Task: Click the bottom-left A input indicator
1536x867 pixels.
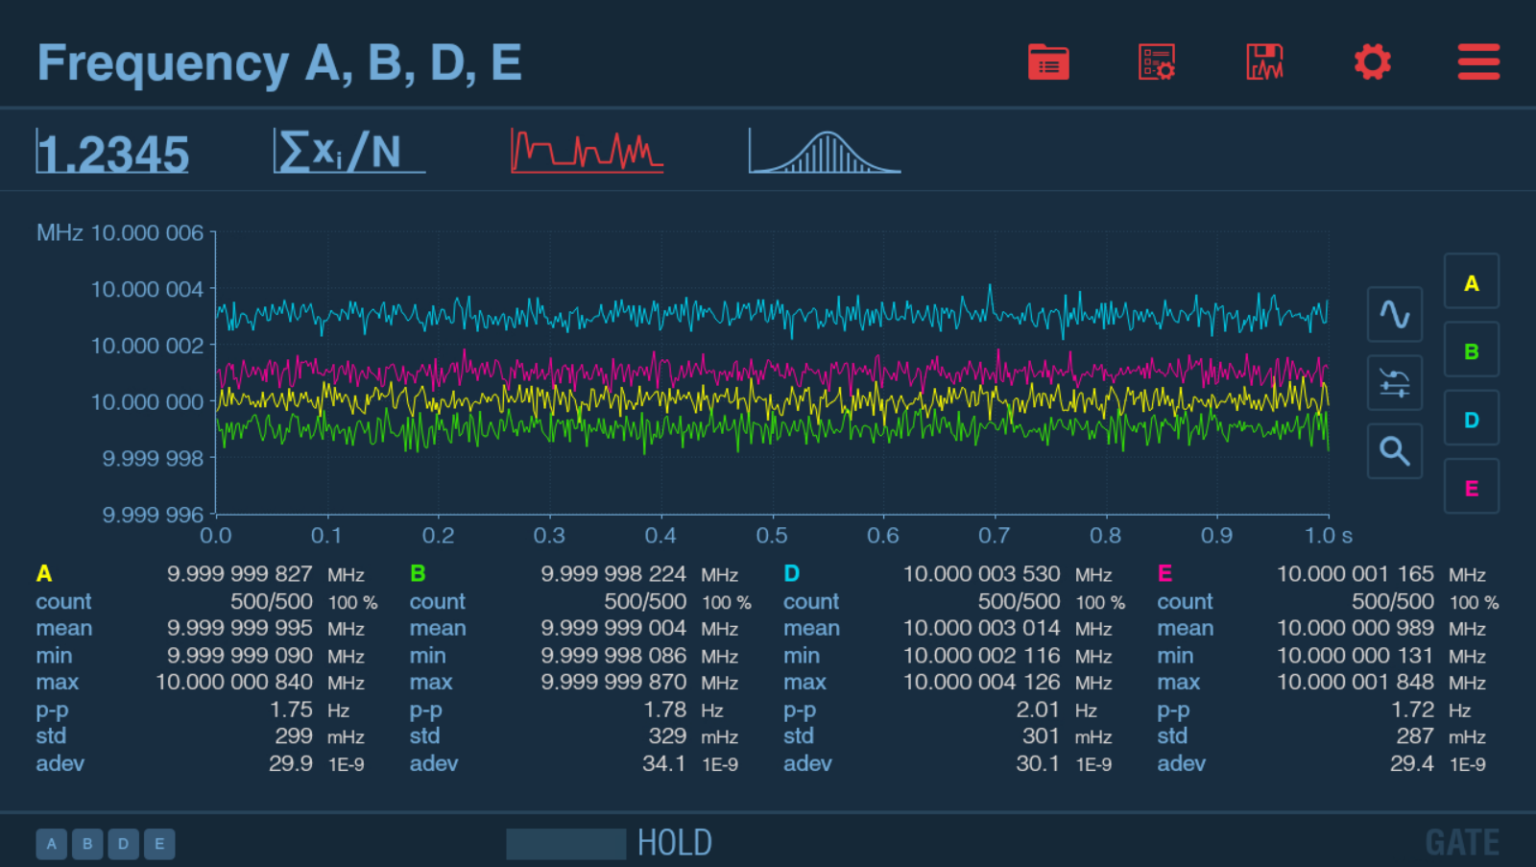Action: tap(52, 844)
